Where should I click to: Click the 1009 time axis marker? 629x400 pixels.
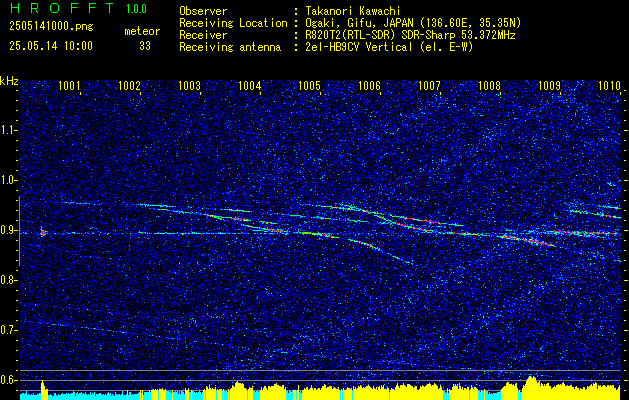click(x=550, y=85)
